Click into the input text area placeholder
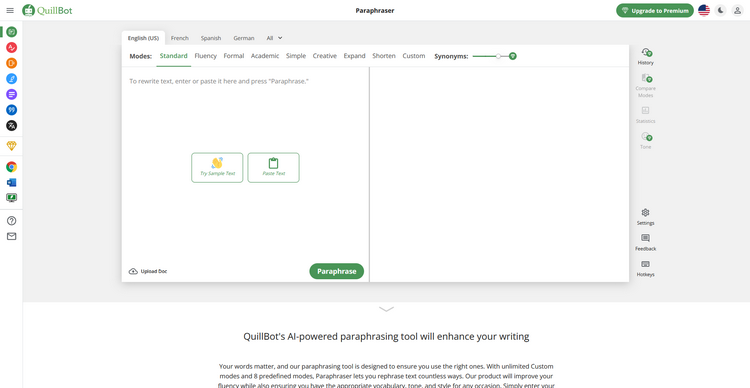 [219, 81]
